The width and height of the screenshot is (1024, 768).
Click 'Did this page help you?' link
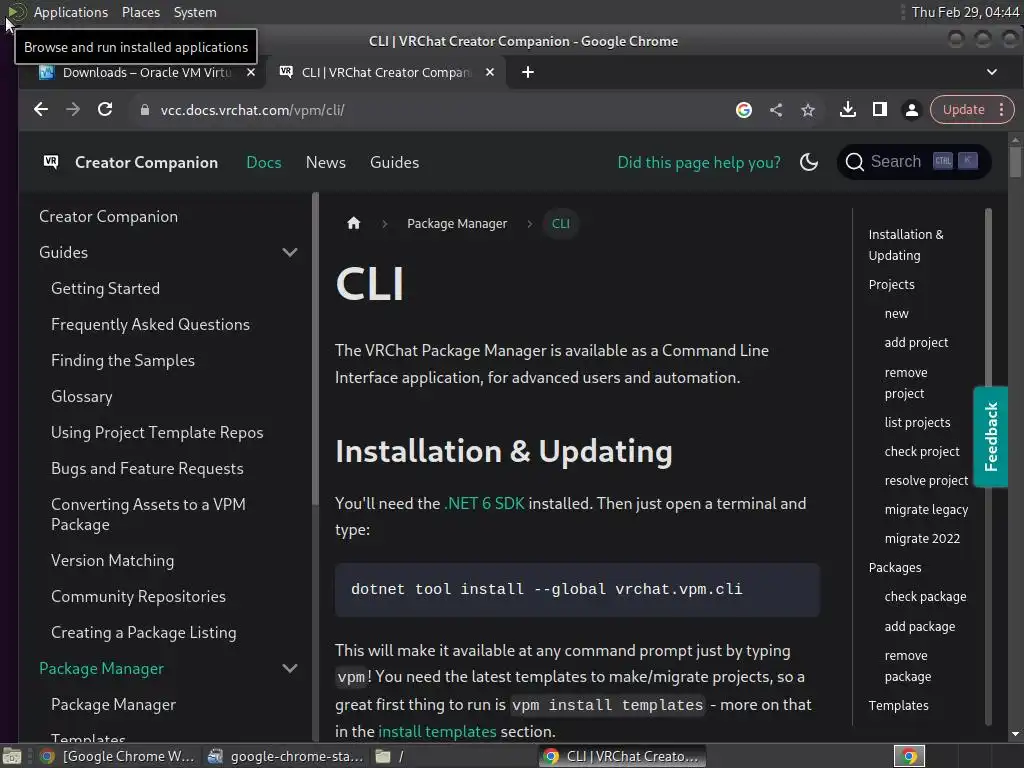point(699,162)
